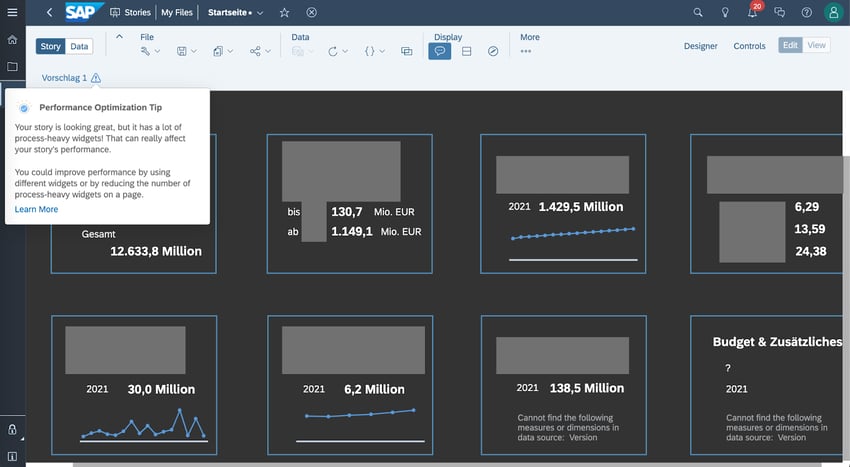Image resolution: width=850 pixels, height=467 pixels.
Task: Click the lock icon in sidebar
Action: 12,430
